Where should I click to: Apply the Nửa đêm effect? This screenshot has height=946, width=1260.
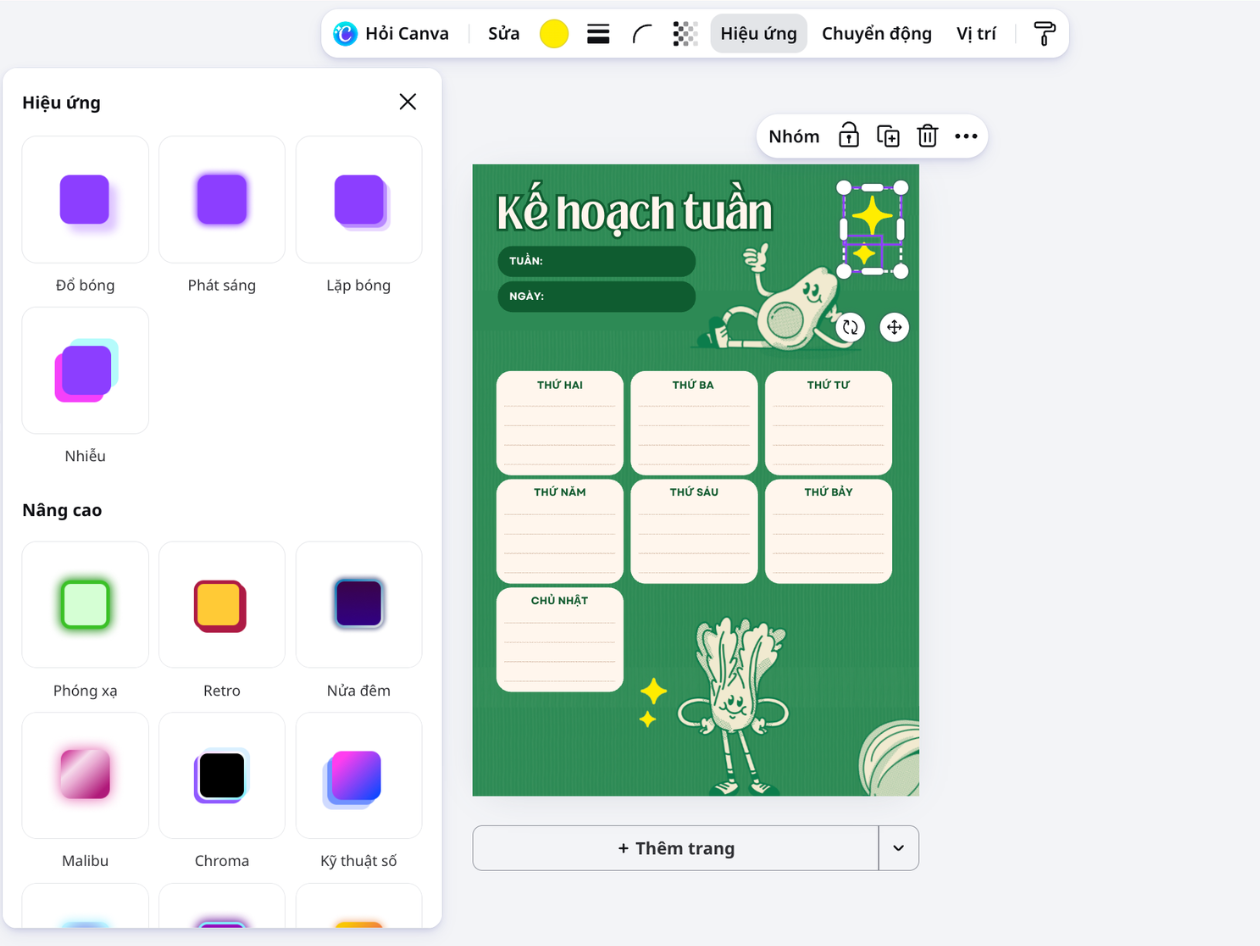[359, 605]
